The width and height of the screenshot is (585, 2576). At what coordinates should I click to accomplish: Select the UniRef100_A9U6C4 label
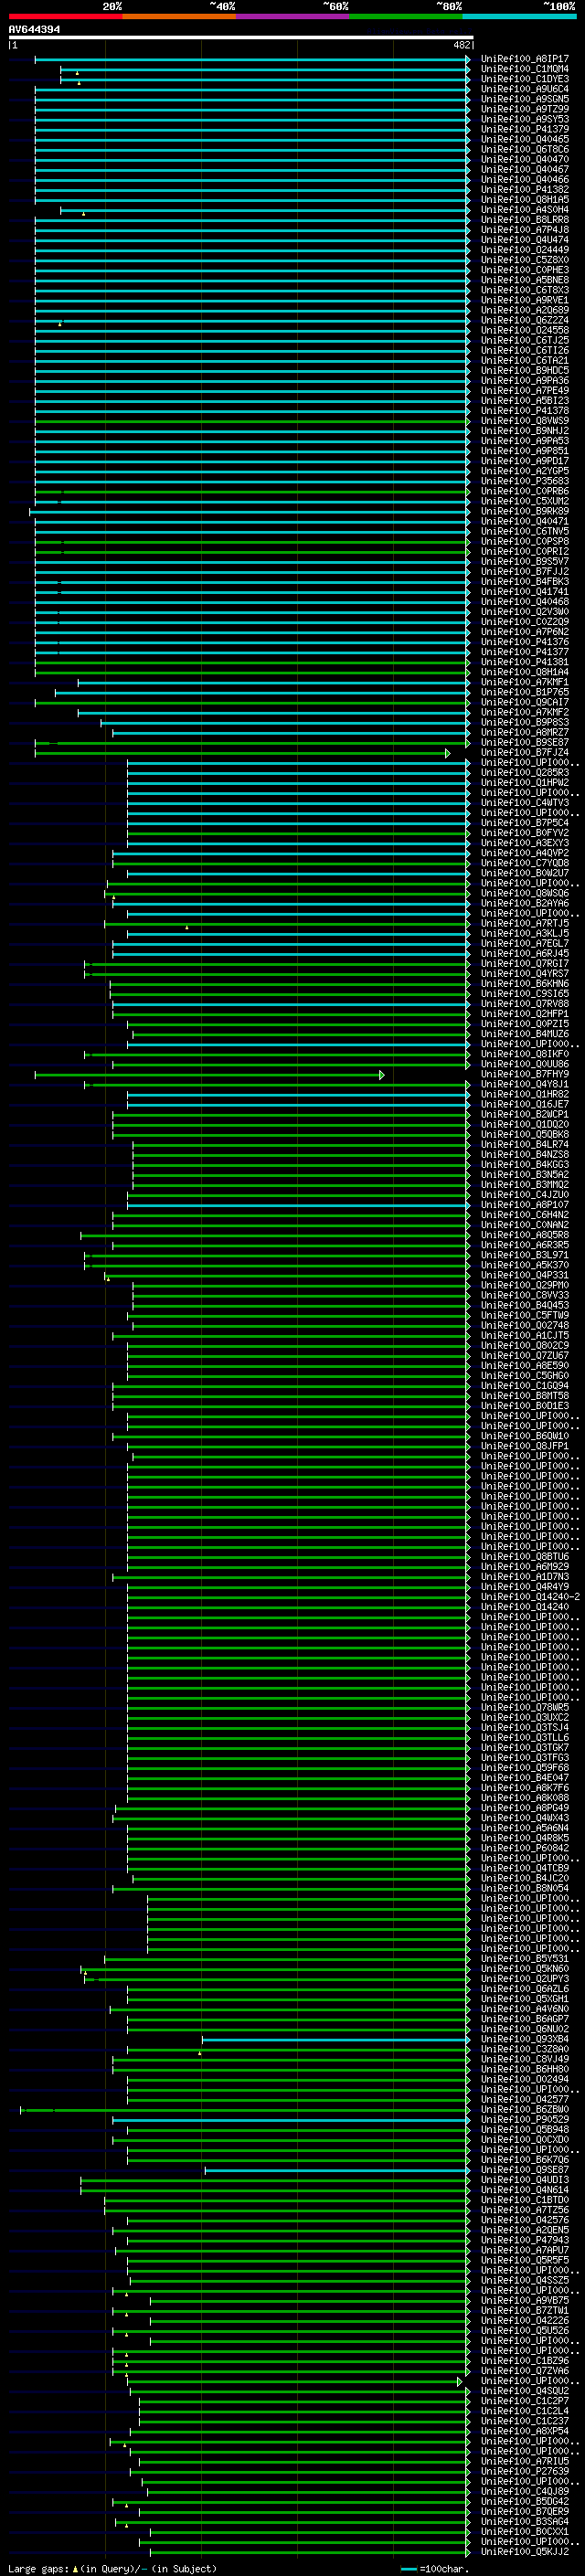pos(524,89)
